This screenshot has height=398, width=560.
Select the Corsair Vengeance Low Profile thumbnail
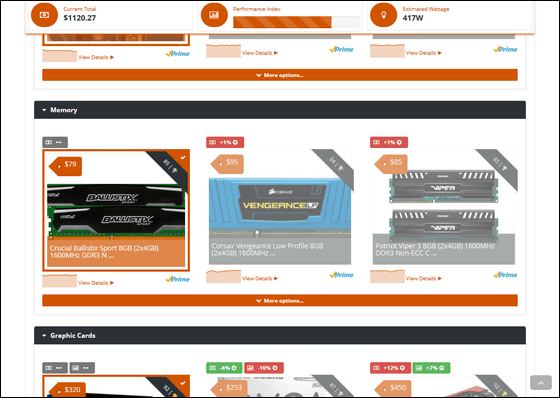tap(280, 208)
